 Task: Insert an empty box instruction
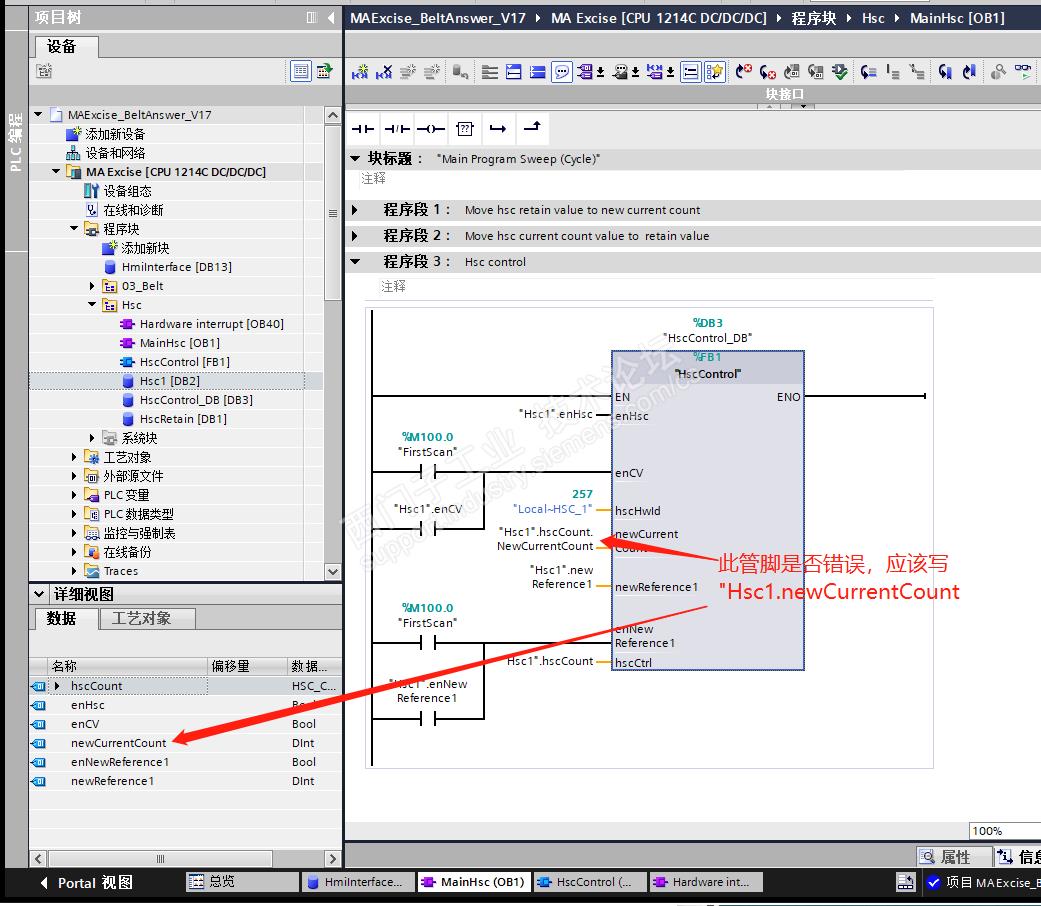pyautogui.click(x=465, y=129)
